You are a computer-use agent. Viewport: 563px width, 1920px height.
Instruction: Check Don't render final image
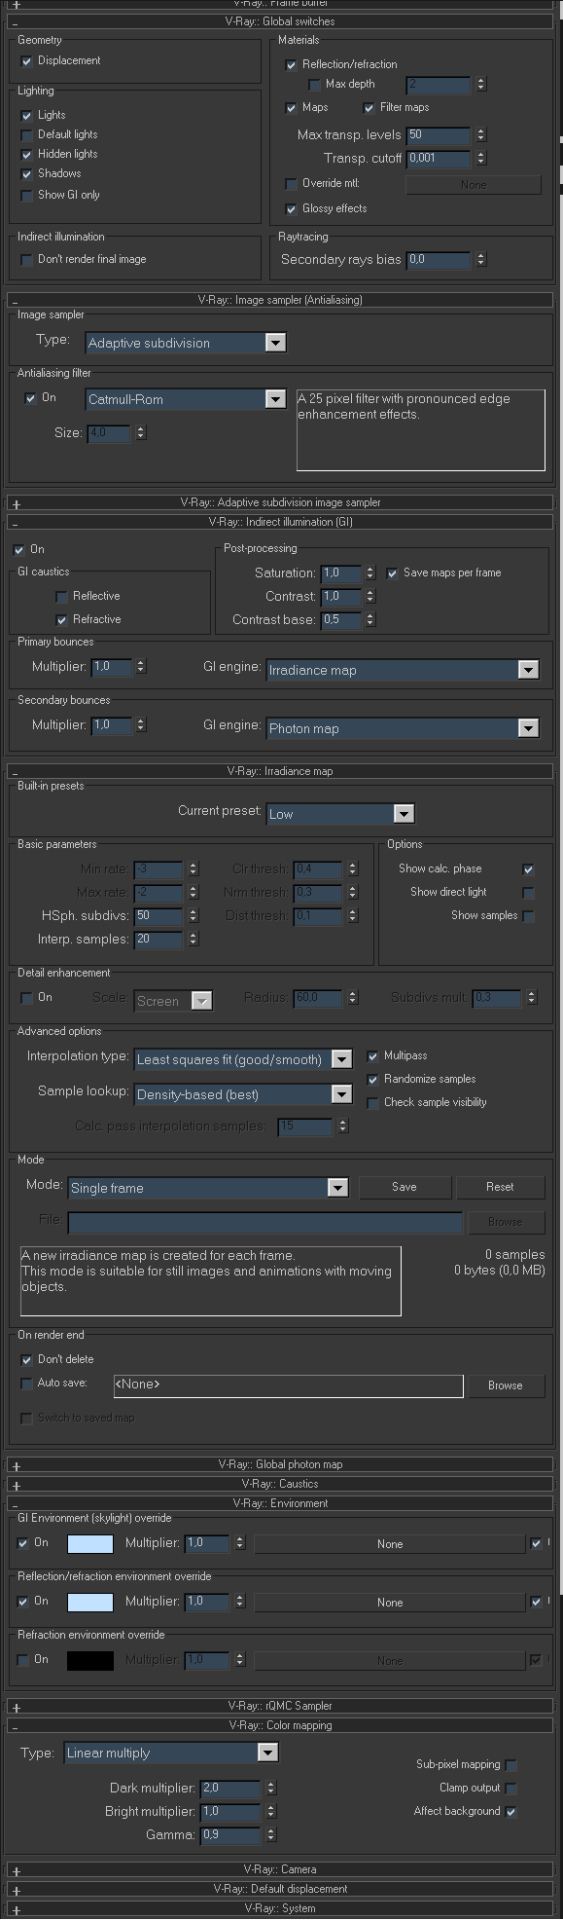27,260
